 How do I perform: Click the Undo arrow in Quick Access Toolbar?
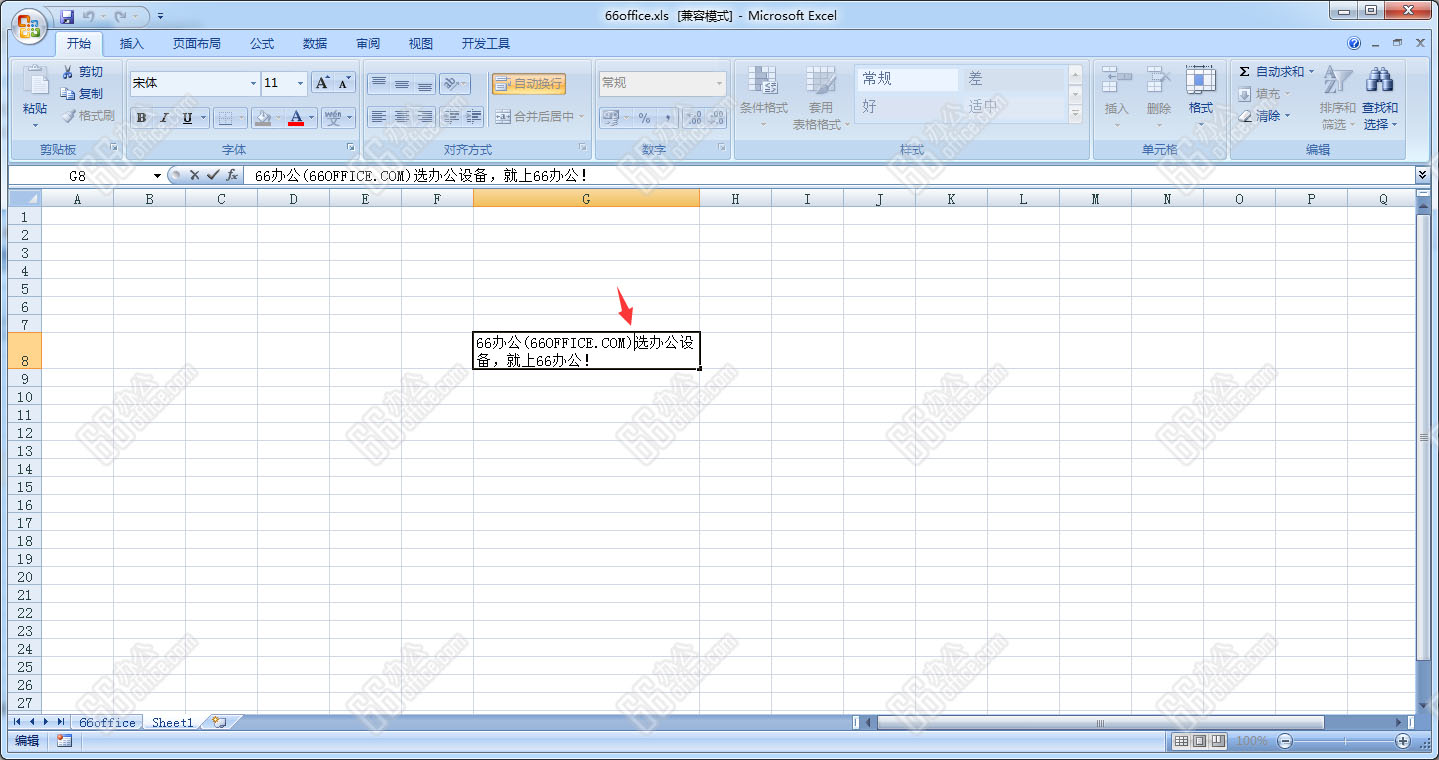(89, 16)
